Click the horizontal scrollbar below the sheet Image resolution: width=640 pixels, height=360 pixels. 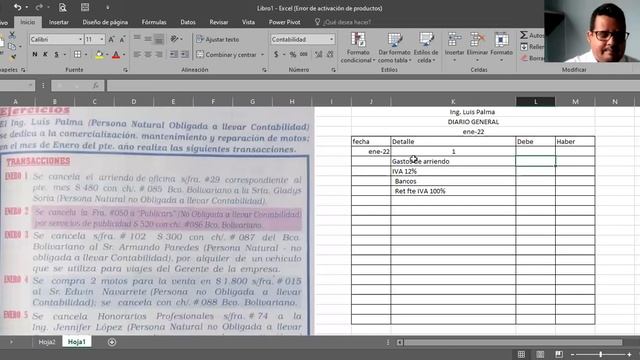tap(513, 342)
